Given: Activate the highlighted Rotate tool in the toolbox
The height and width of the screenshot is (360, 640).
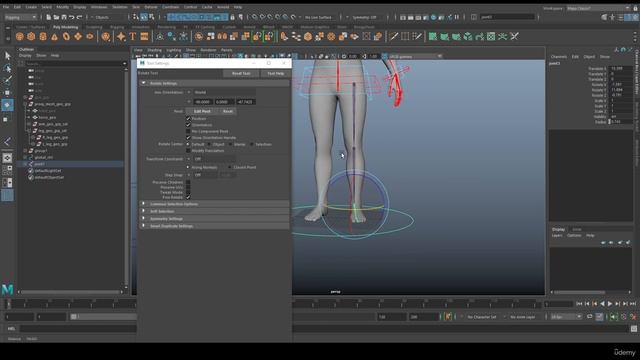Looking at the screenshot, I should coord(7,105).
